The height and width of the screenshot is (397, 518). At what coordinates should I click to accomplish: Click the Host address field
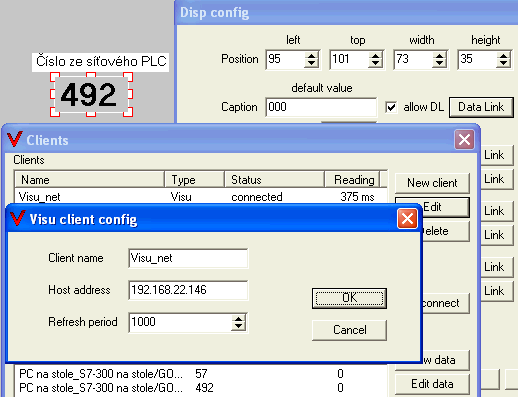tap(188, 290)
